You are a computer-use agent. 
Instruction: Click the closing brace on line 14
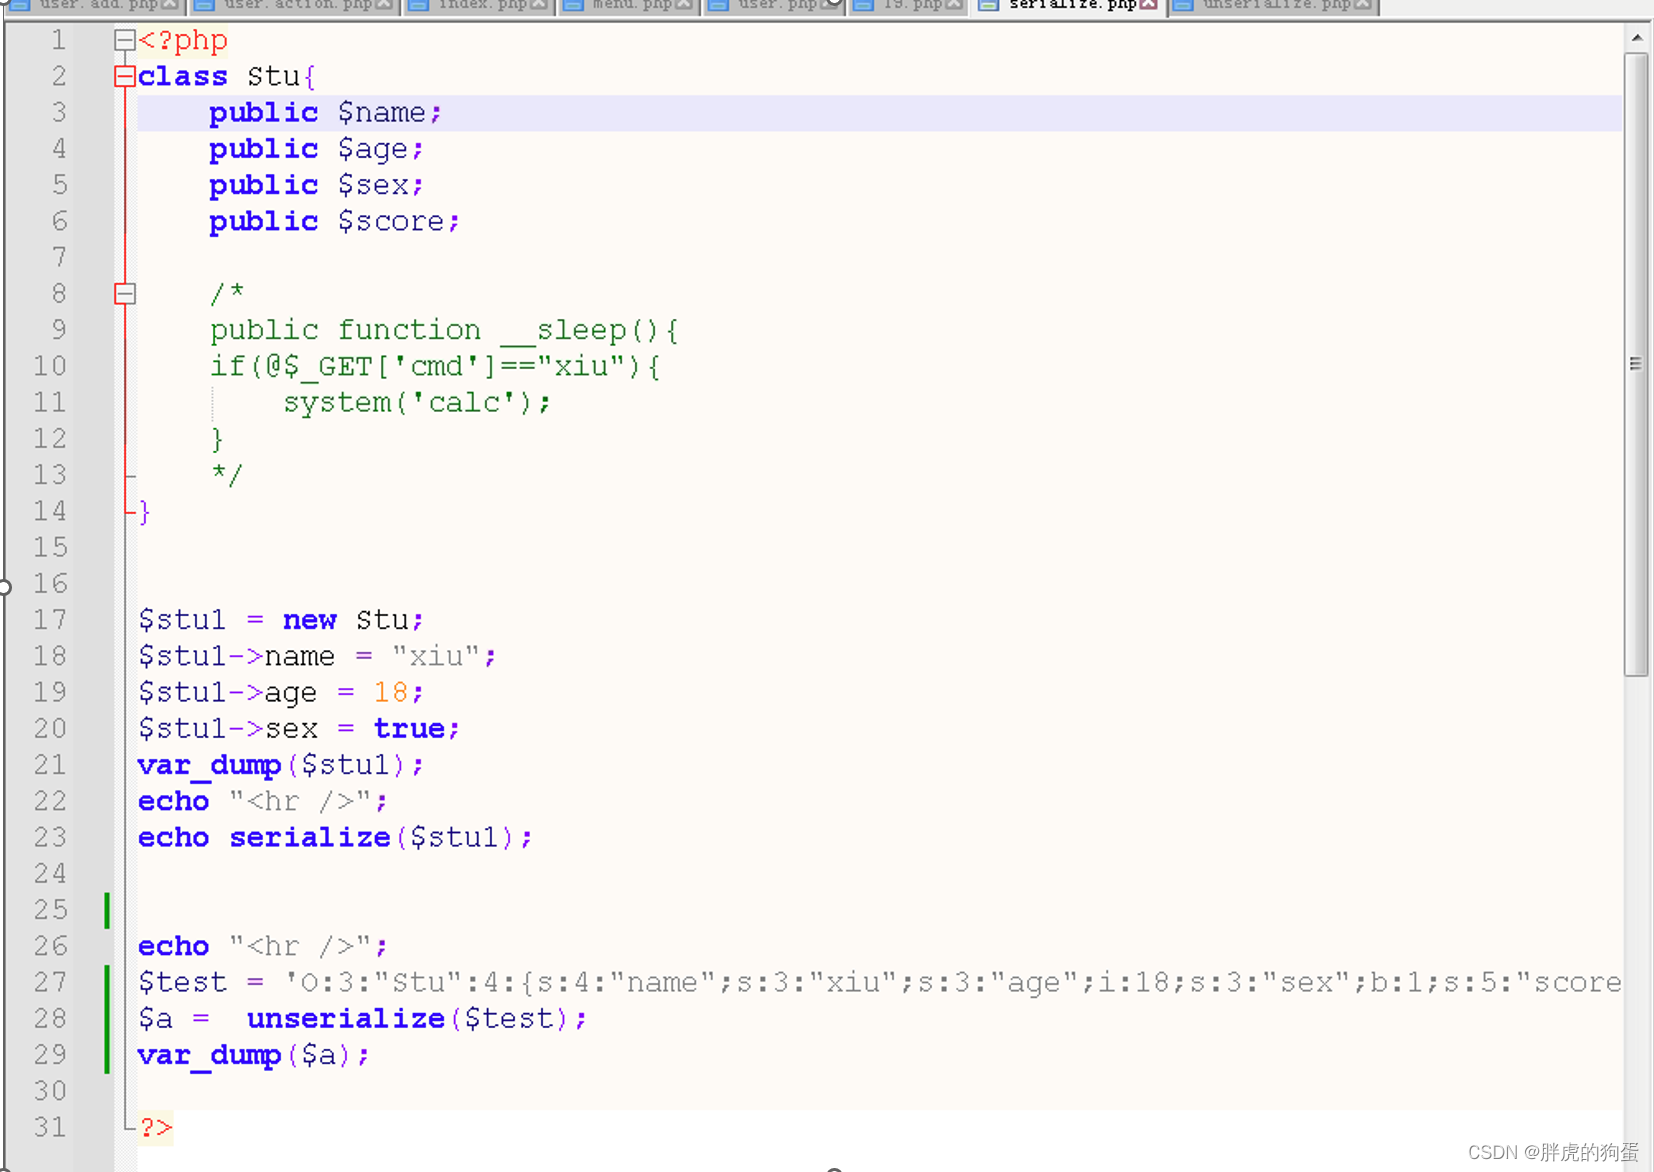click(145, 511)
